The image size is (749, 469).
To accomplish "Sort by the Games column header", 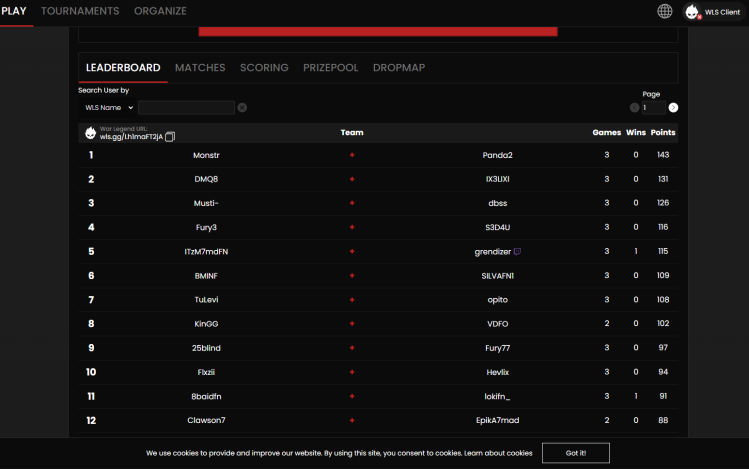I will point(607,133).
